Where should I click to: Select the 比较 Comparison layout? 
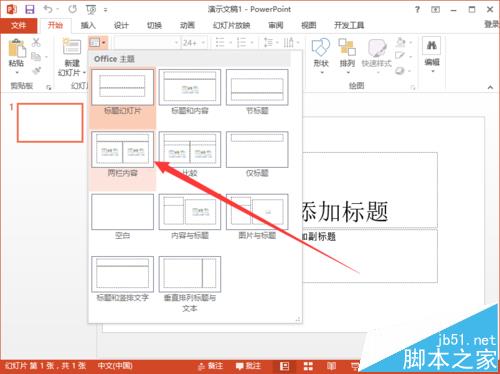190,155
